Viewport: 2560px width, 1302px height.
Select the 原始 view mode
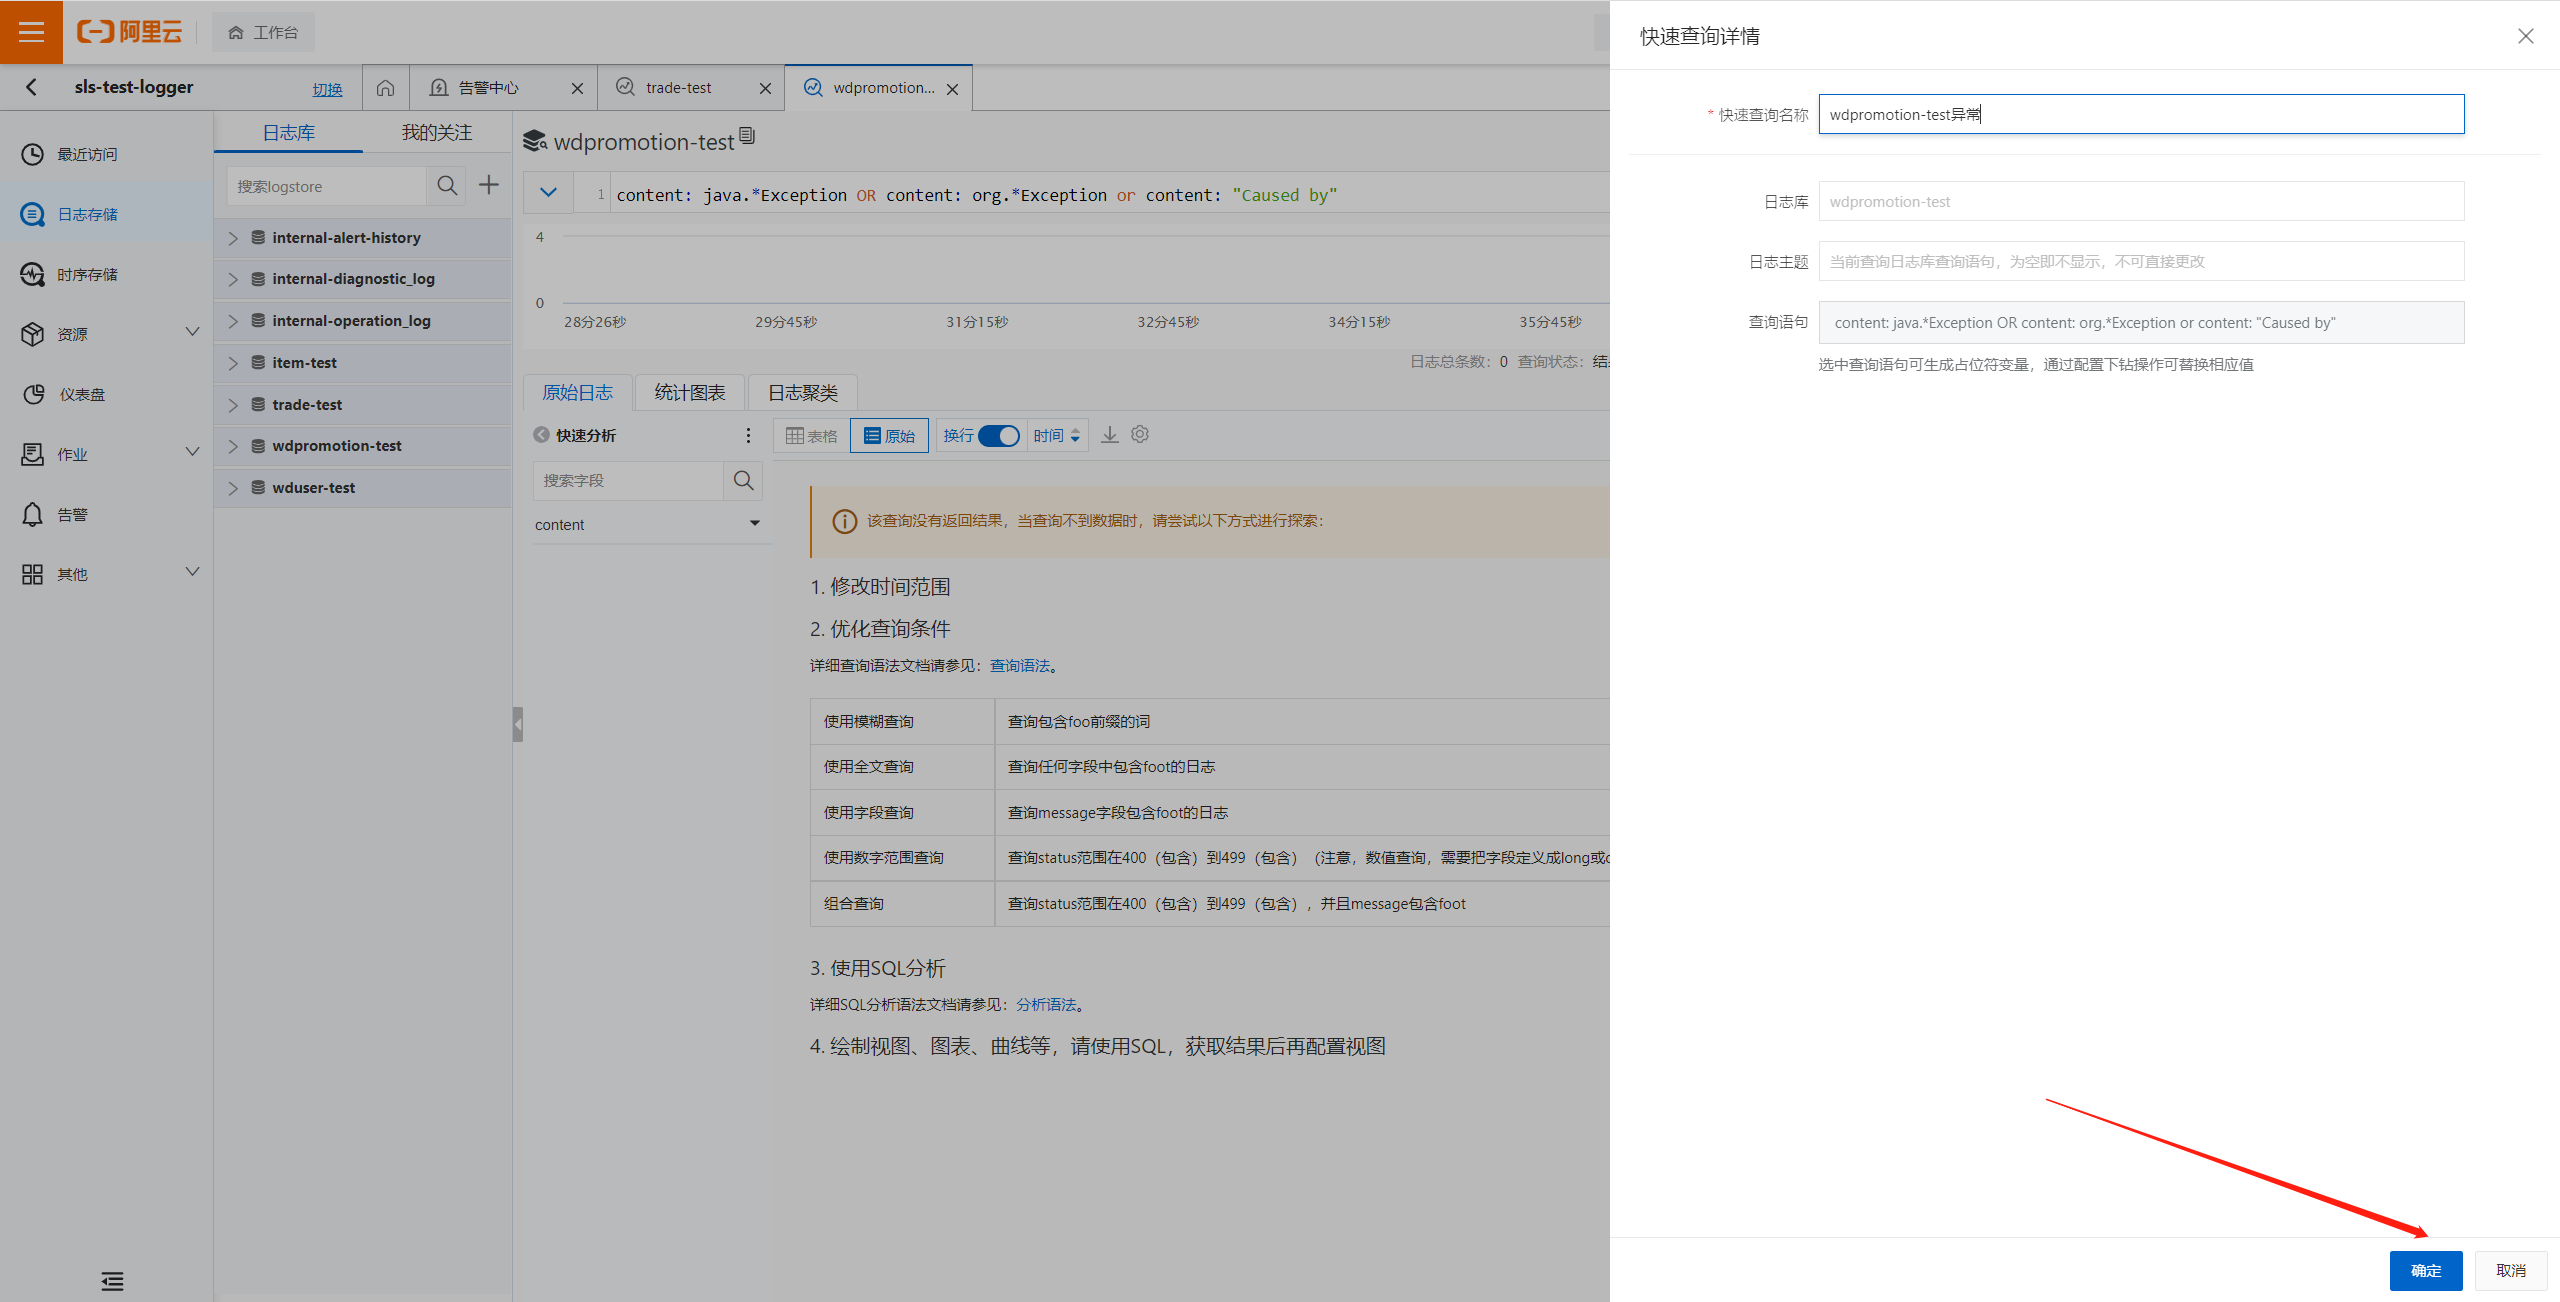[x=889, y=436]
